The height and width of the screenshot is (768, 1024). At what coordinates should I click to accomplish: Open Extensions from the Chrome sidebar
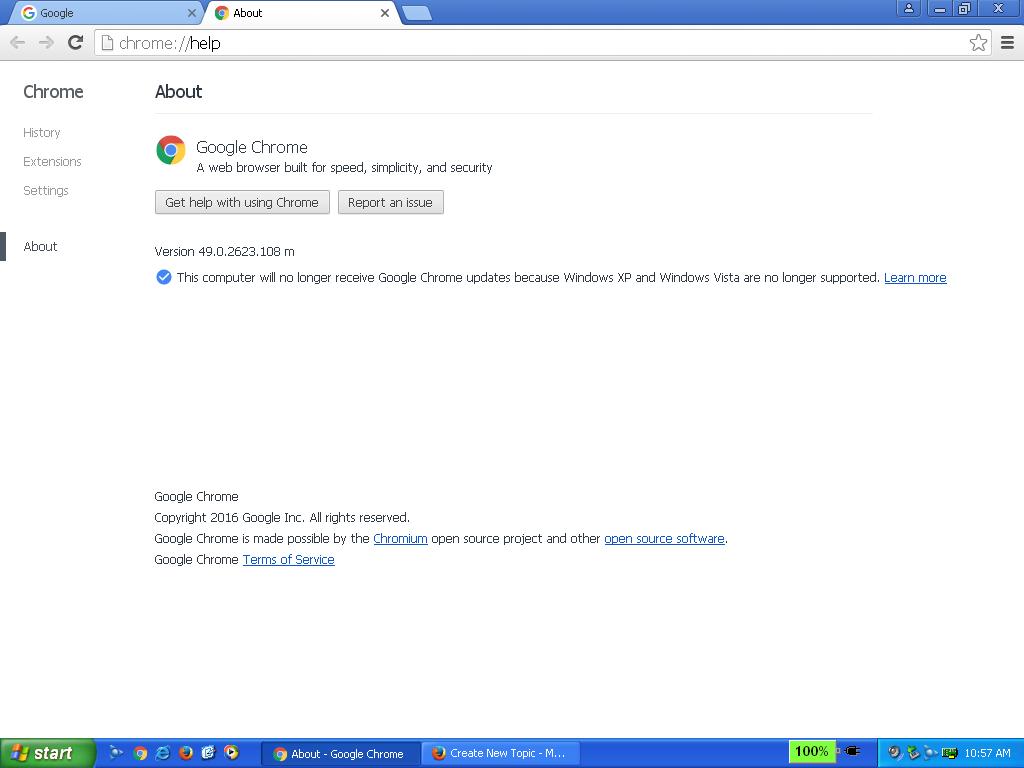[52, 161]
